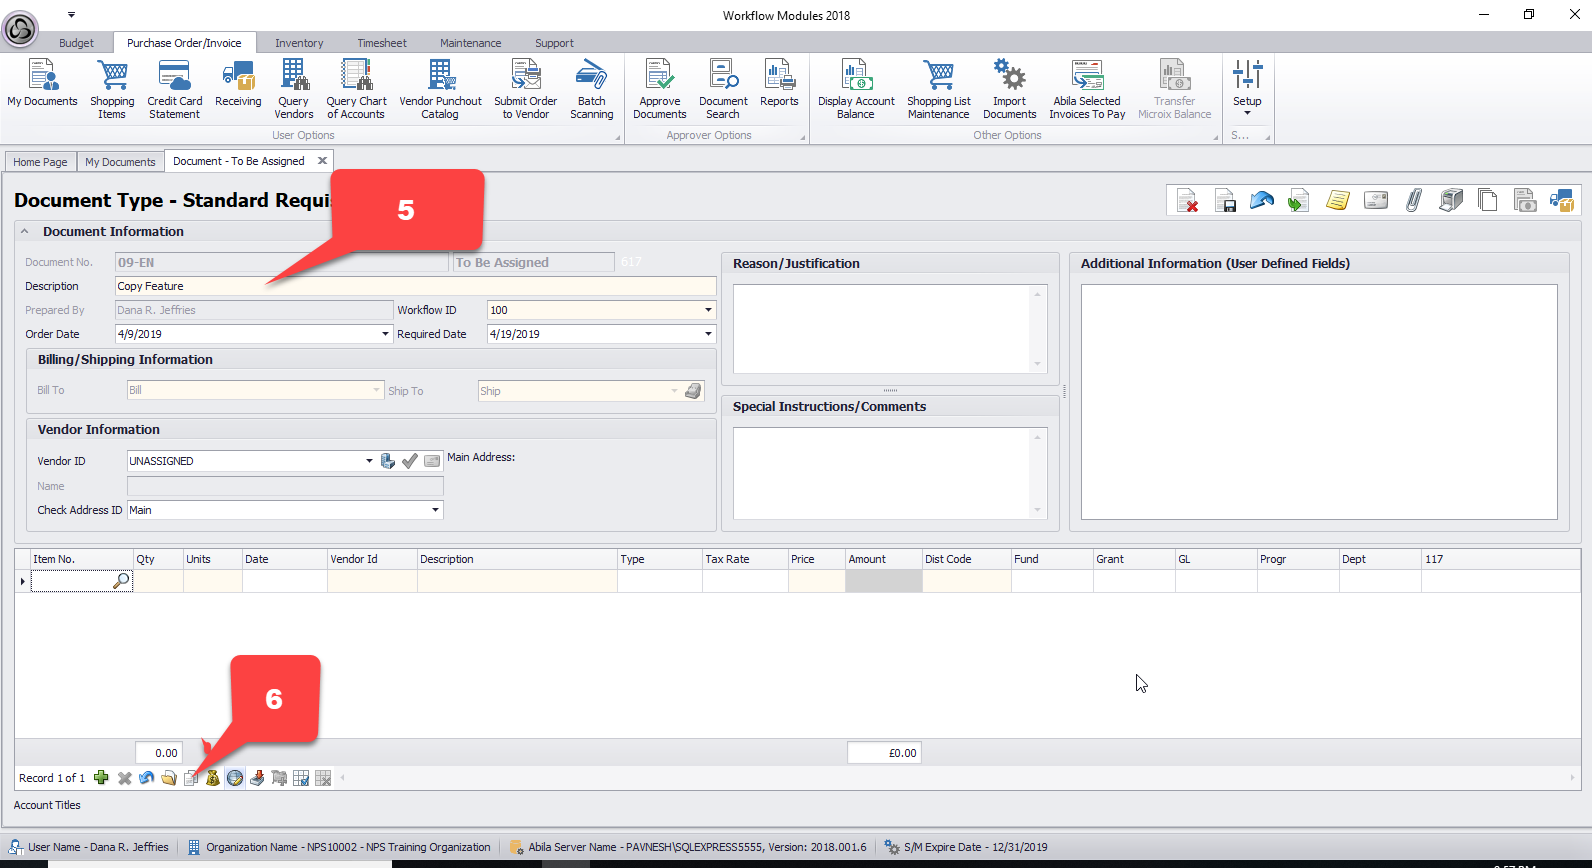This screenshot has width=1592, height=868.
Task: Open the Workflow ID dropdown
Action: click(x=708, y=310)
